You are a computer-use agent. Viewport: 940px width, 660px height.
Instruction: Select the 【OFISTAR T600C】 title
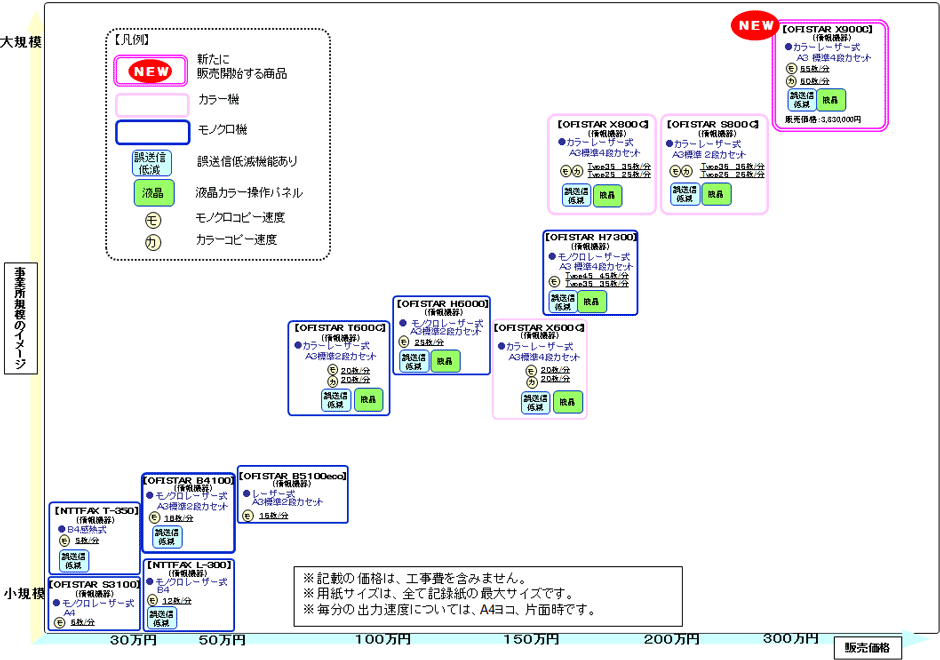340,328
